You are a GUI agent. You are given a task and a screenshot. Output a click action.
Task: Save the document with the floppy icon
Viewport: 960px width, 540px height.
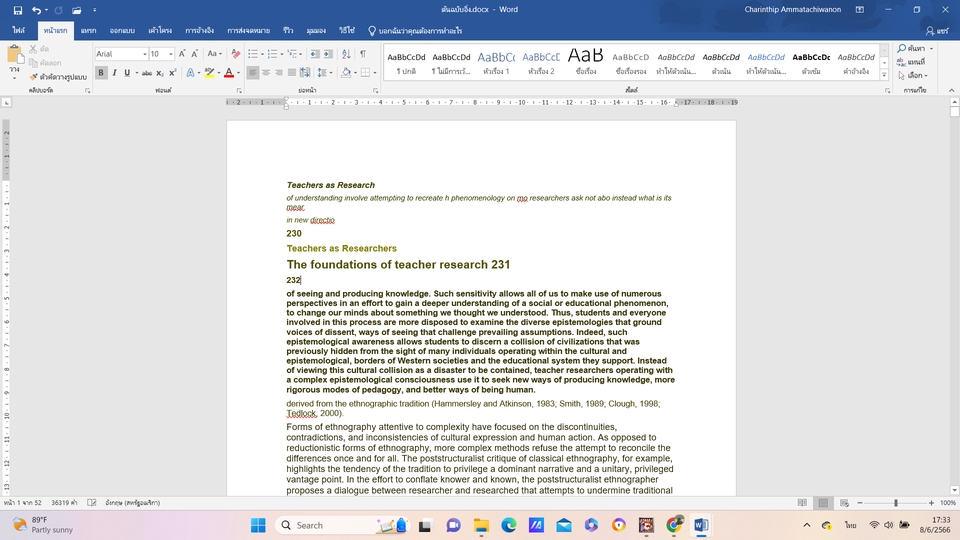[18, 10]
